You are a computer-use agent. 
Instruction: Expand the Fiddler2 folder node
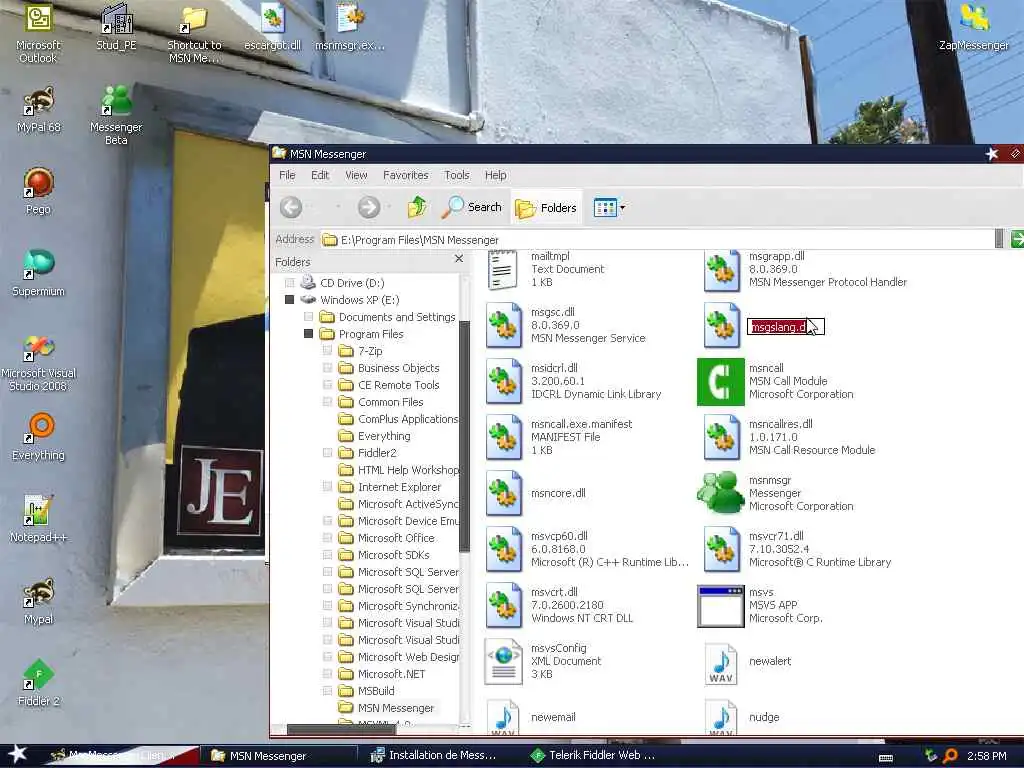pos(328,453)
